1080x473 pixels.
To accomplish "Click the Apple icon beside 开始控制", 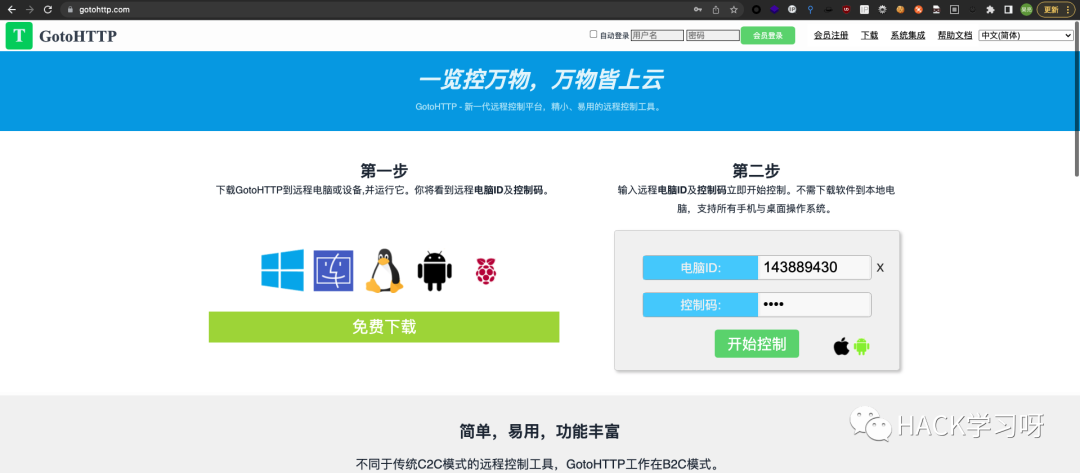I will (841, 346).
